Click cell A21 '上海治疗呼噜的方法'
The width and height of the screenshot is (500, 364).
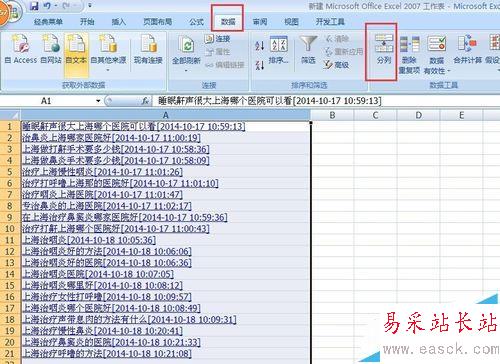click(x=165, y=353)
